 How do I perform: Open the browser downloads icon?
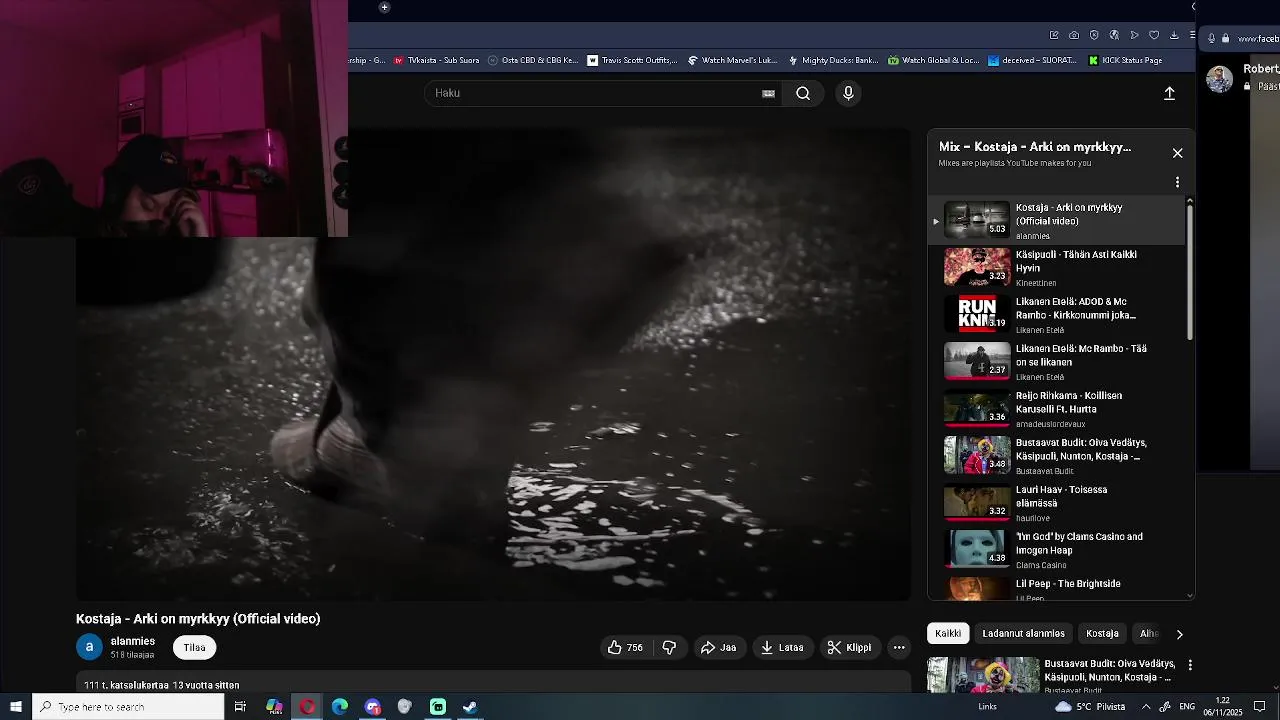point(1173,35)
